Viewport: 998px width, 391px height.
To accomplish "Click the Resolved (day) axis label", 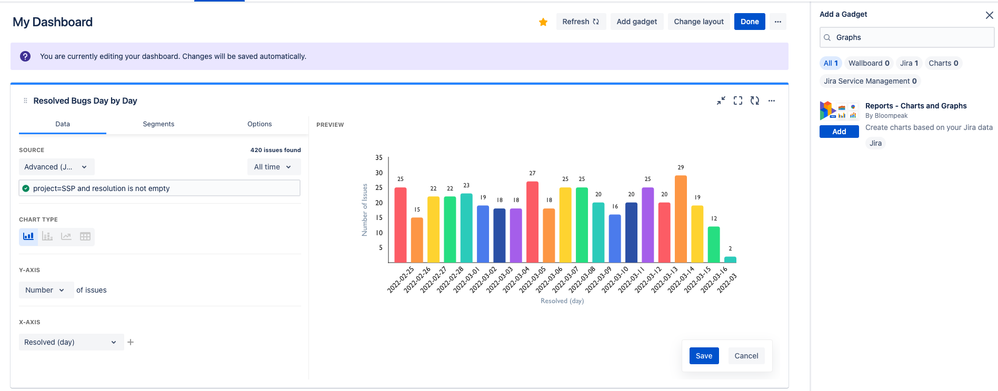I will click(562, 301).
